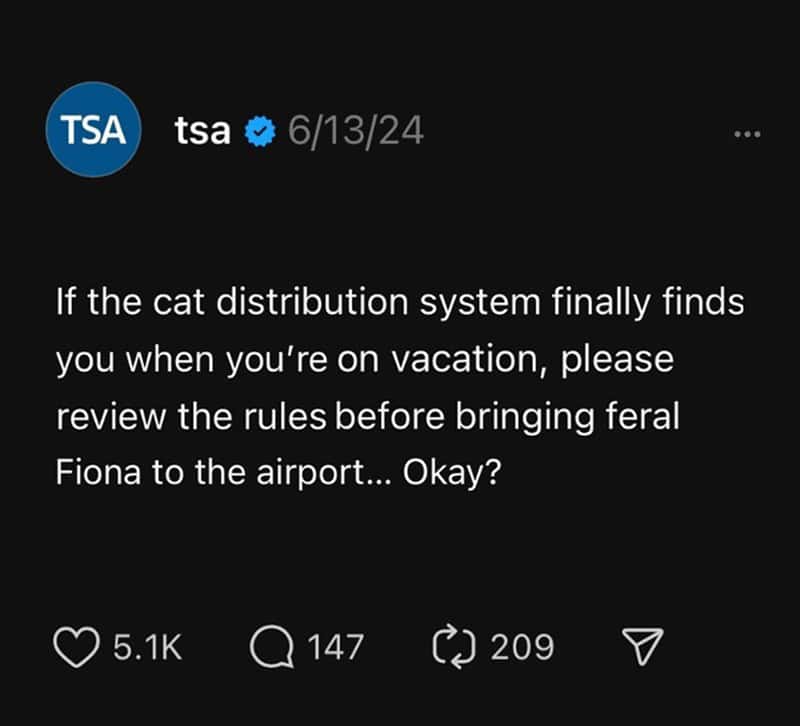
Task: View the 5.1K likes count
Action: [x=148, y=647]
